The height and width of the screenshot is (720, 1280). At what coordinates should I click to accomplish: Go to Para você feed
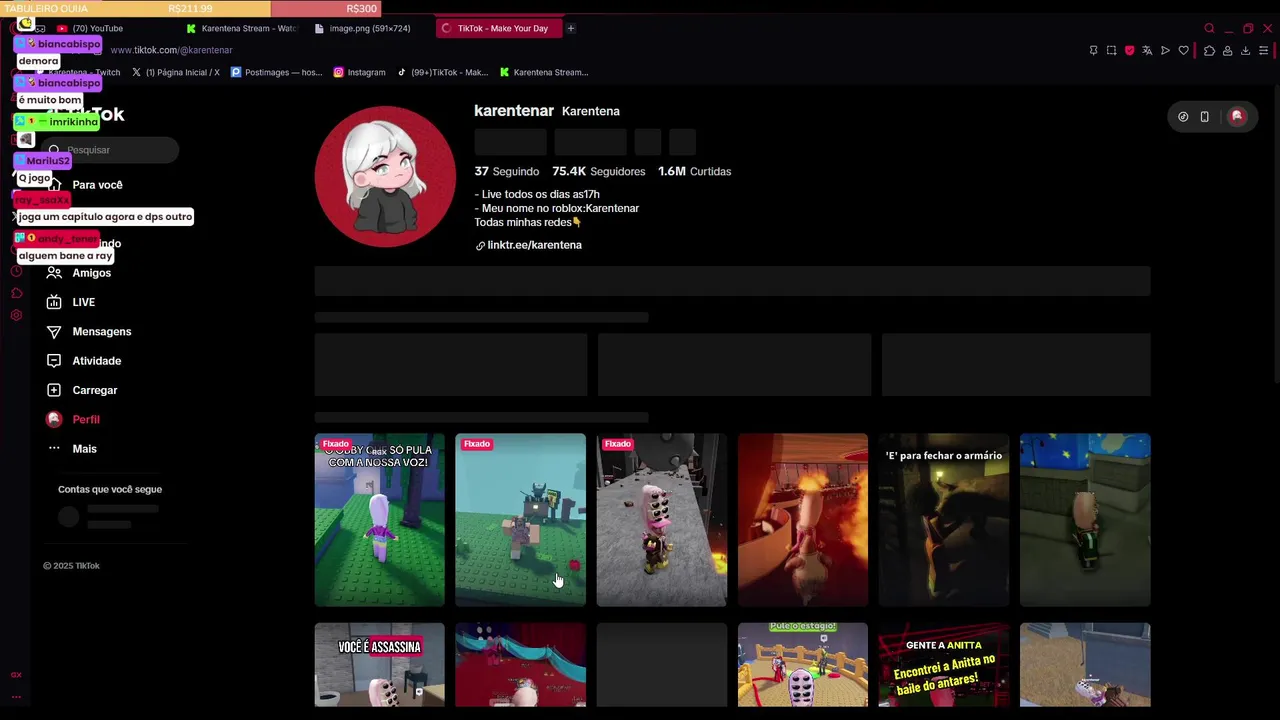click(x=97, y=185)
